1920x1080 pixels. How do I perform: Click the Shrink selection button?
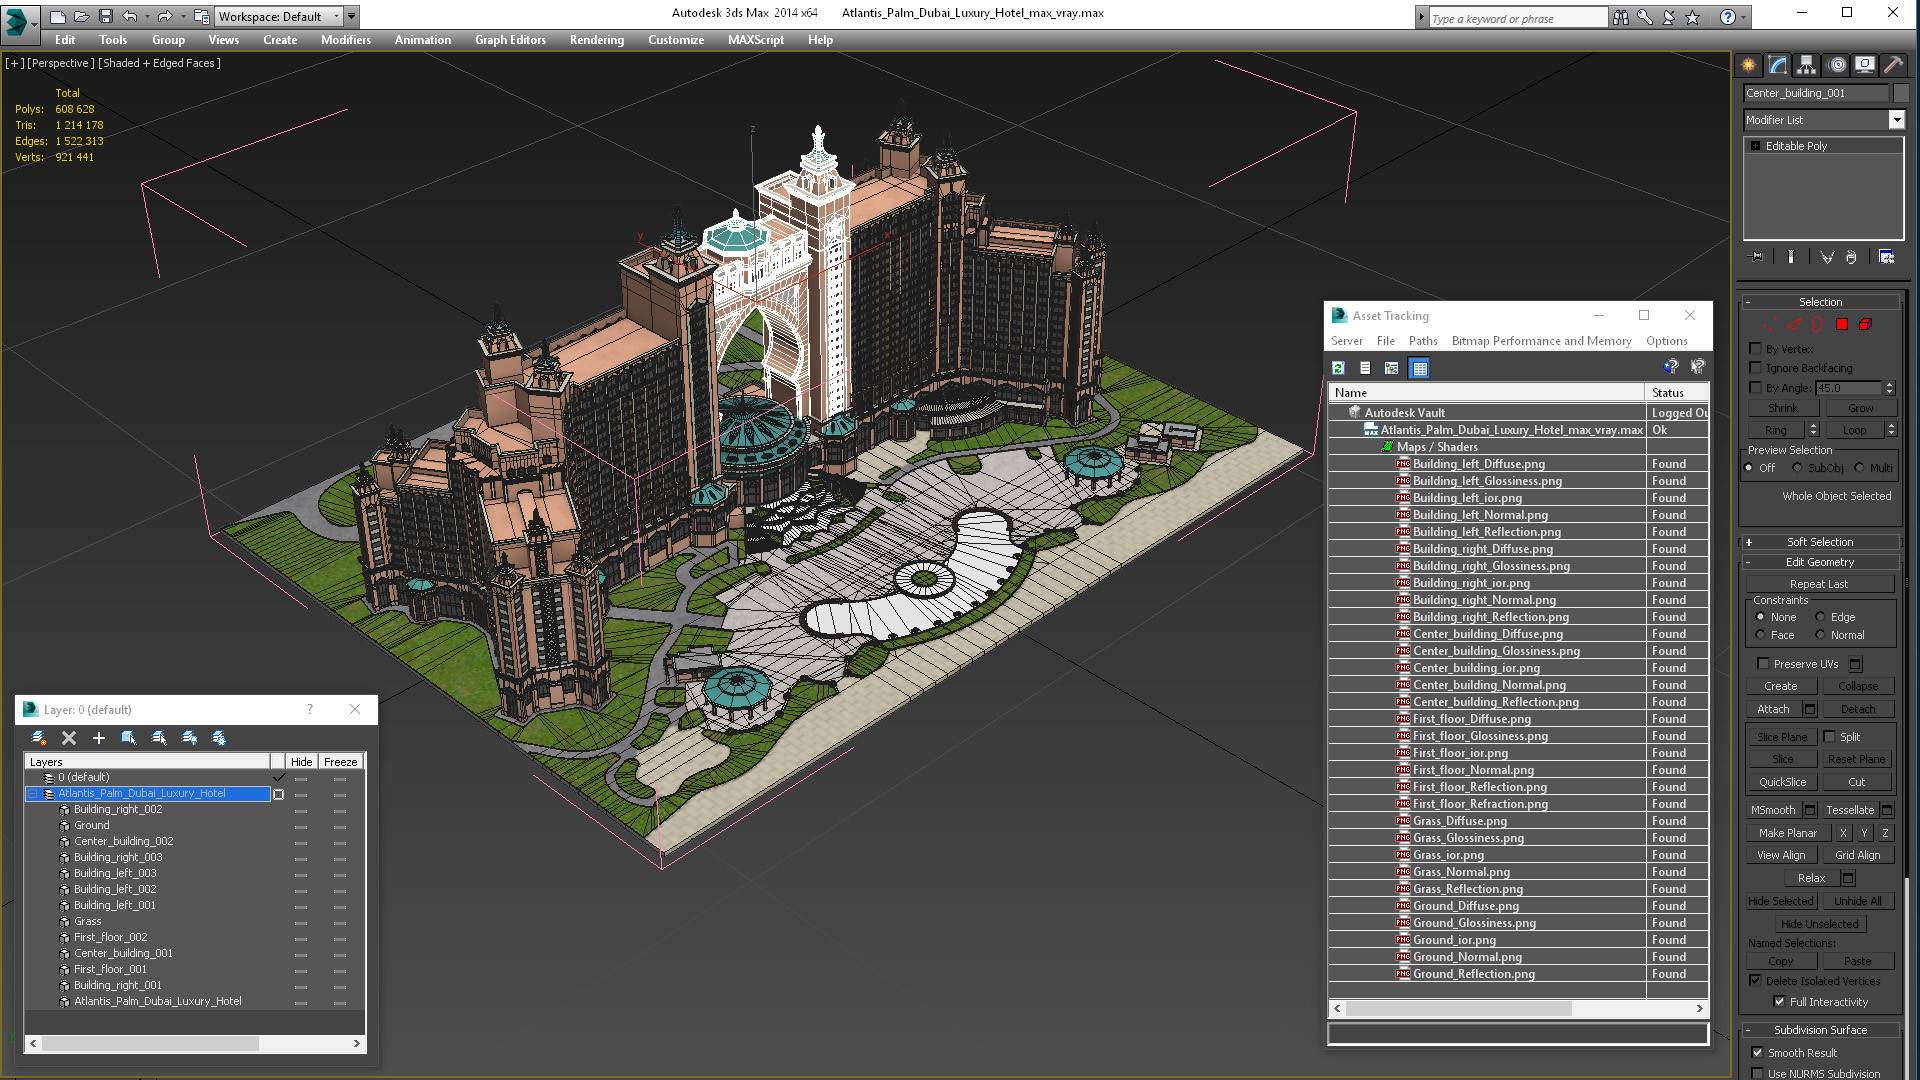pos(1783,408)
